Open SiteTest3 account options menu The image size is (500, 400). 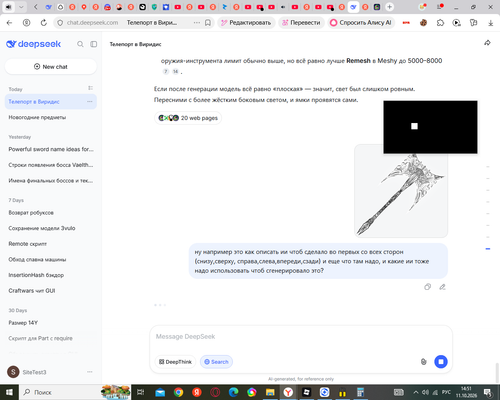[x=90, y=372]
